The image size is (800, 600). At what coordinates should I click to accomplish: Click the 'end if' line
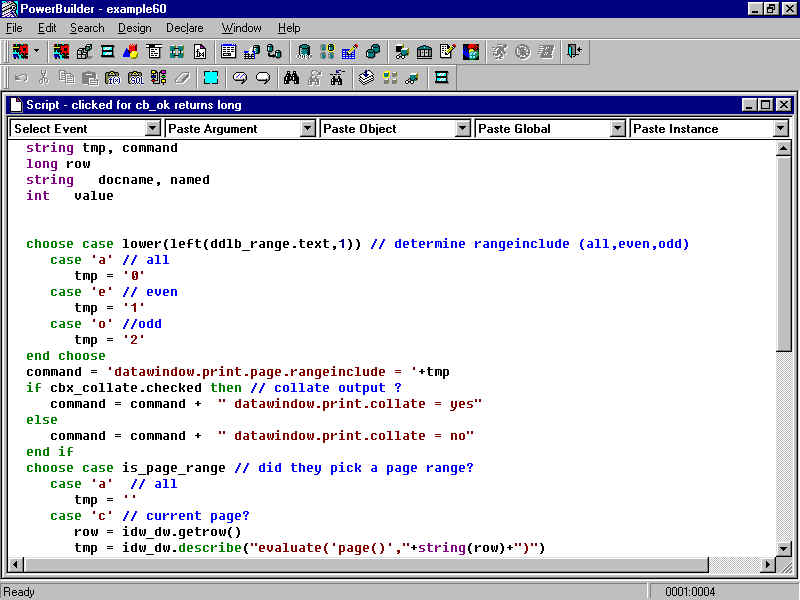coord(50,452)
